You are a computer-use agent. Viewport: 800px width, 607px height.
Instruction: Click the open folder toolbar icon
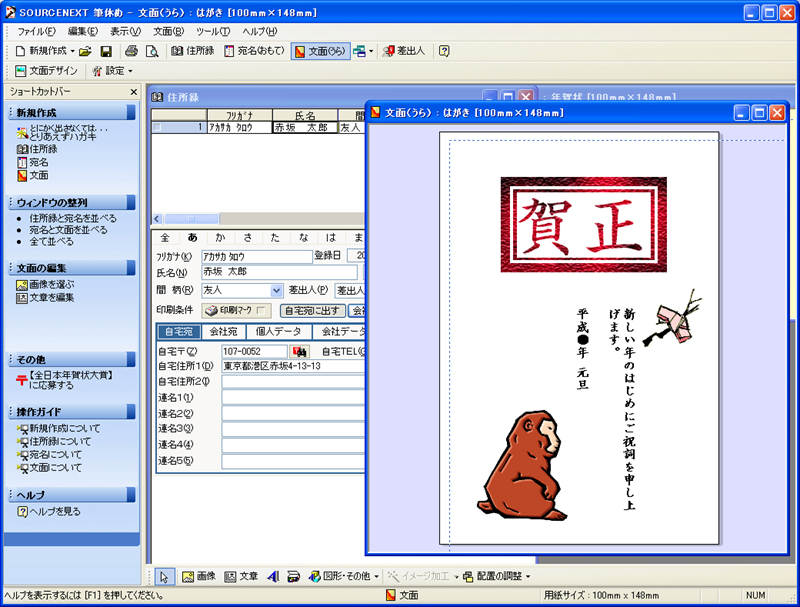[x=85, y=50]
